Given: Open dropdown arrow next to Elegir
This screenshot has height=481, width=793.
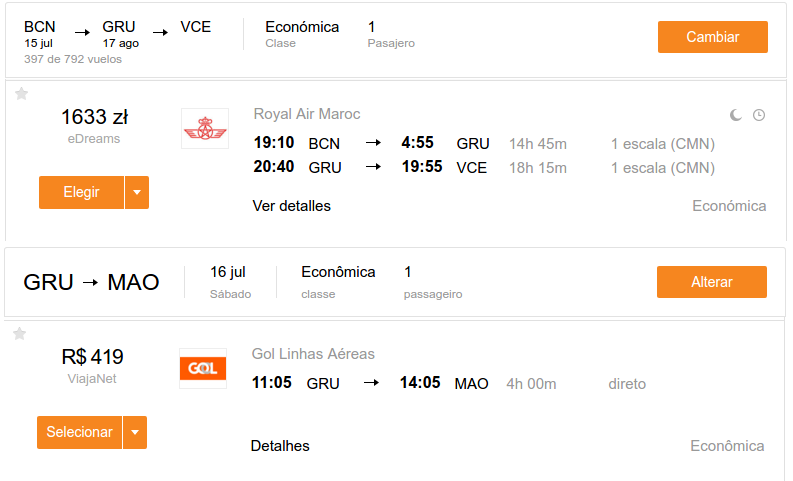Looking at the screenshot, I should [x=137, y=192].
